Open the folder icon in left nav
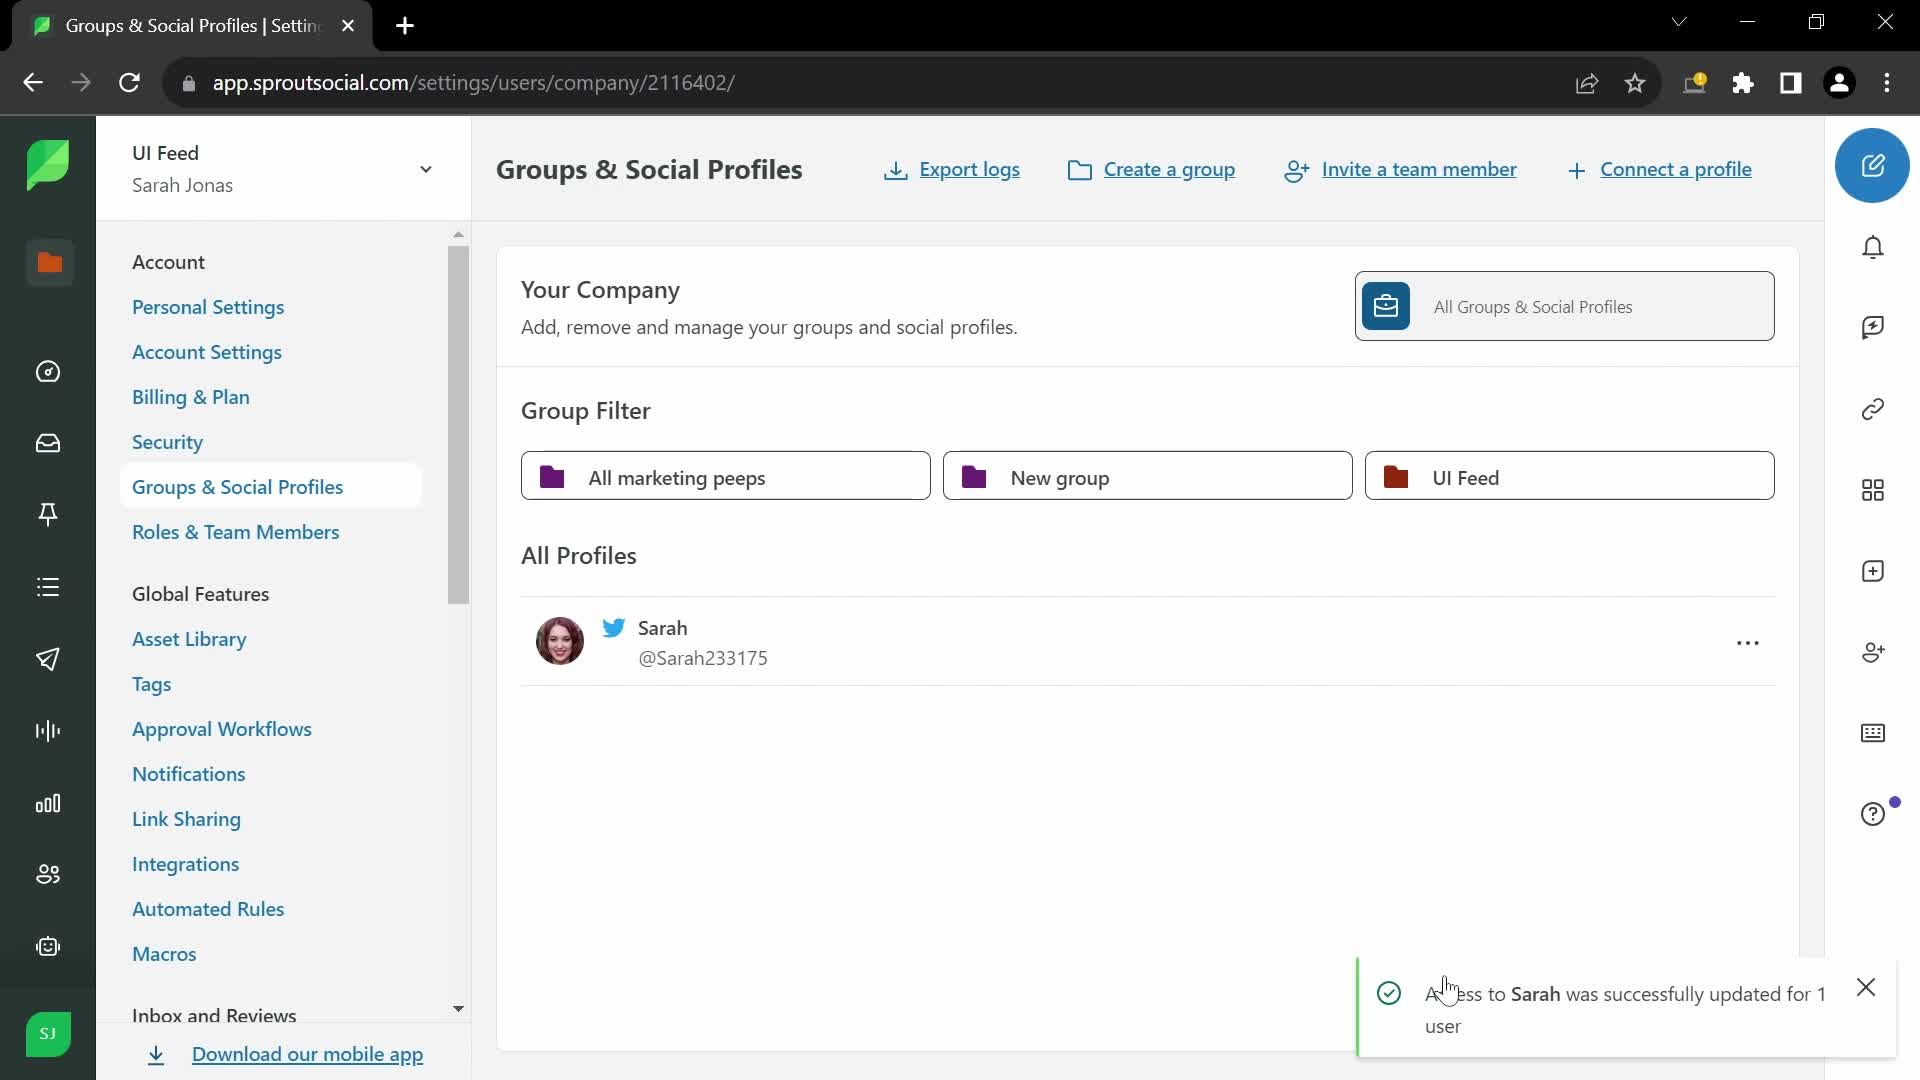This screenshot has width=1920, height=1080. click(49, 262)
